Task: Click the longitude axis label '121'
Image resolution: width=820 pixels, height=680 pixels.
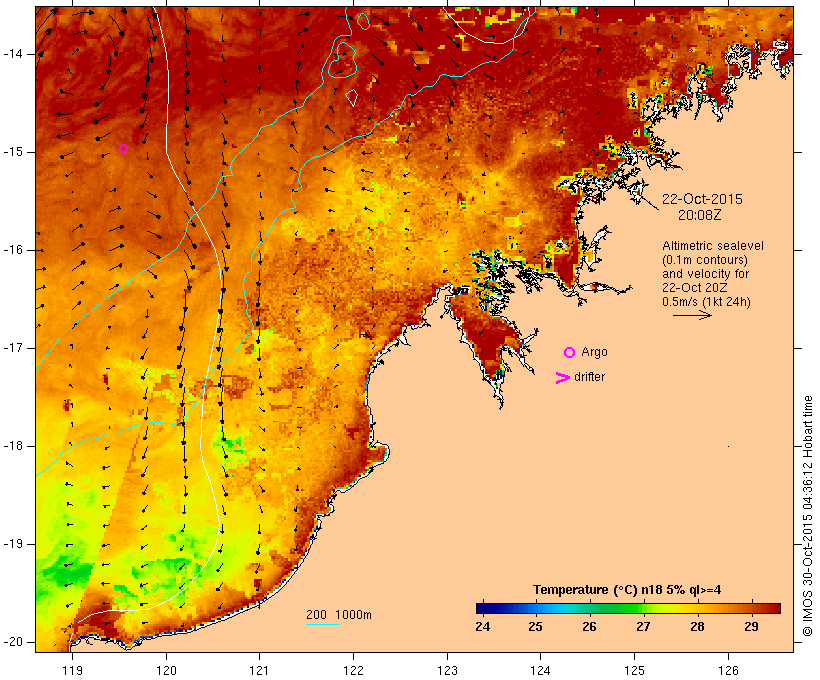Action: click(259, 670)
